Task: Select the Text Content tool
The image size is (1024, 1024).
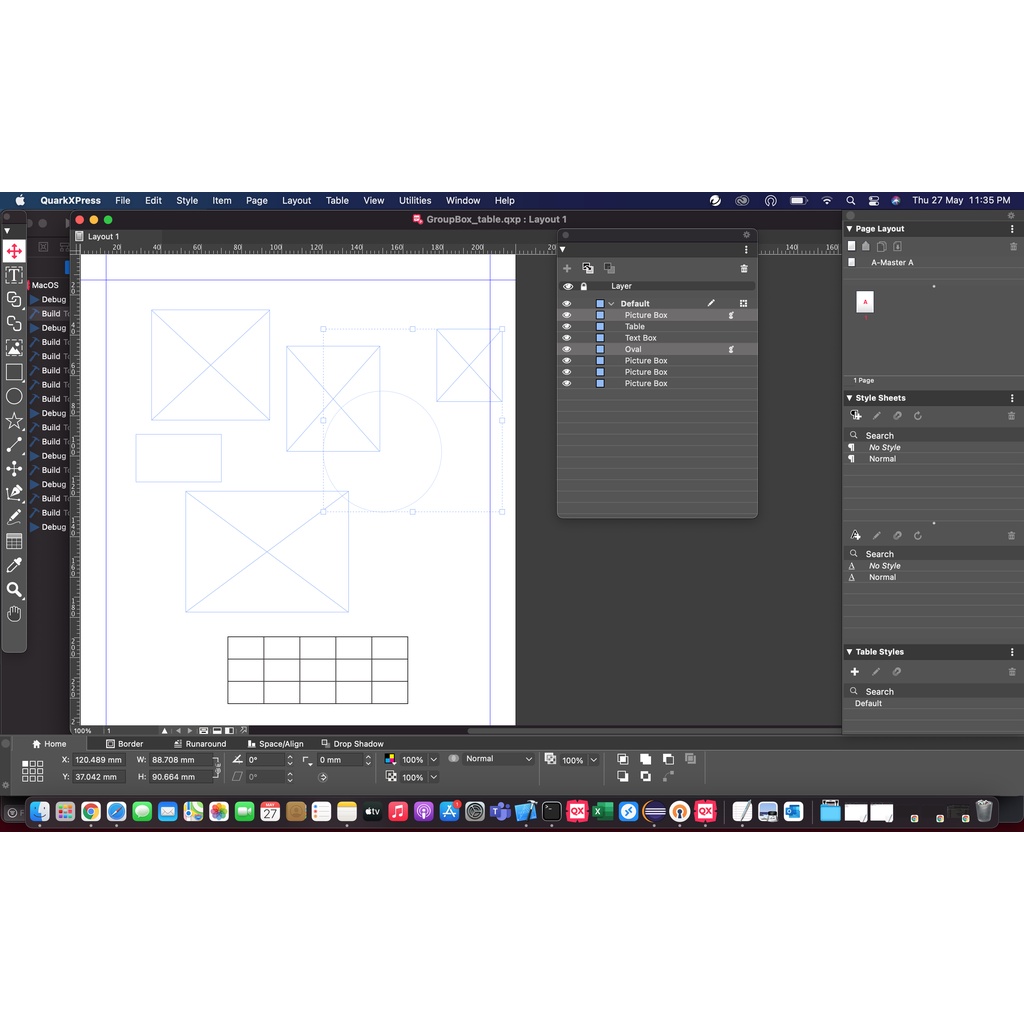Action: pyautogui.click(x=14, y=275)
